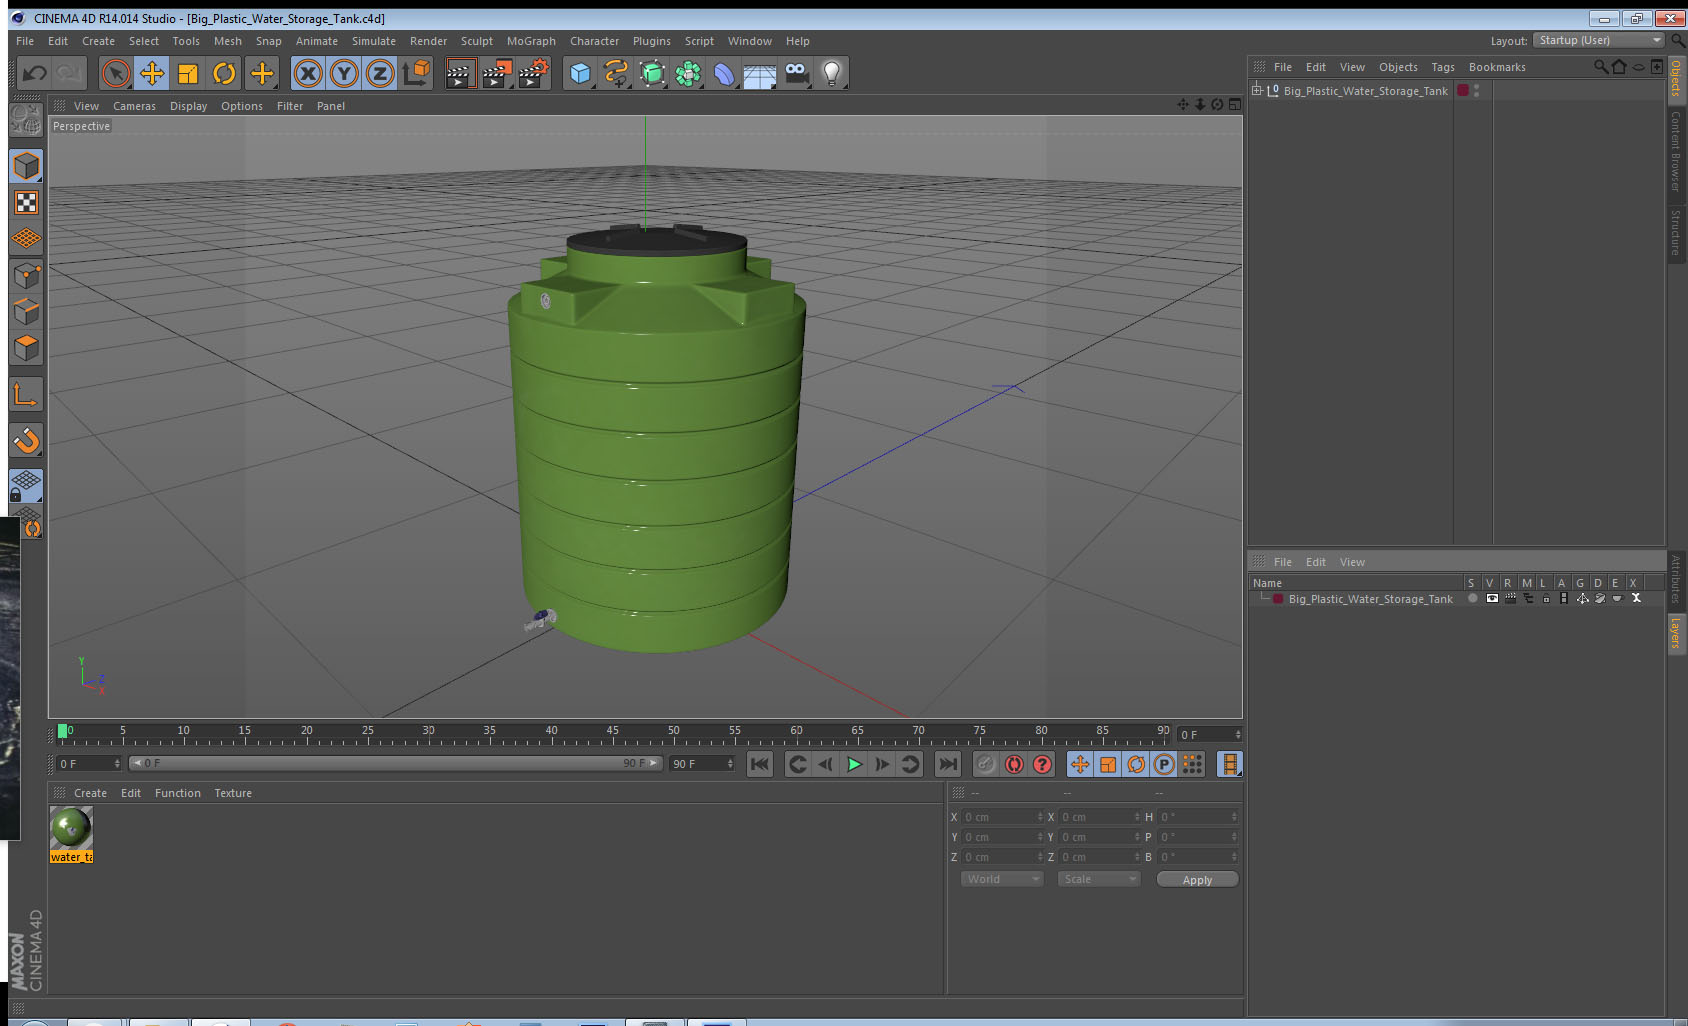Viewport: 1688px width, 1026px height.
Task: Render to Picture Viewer
Action: (x=496, y=73)
